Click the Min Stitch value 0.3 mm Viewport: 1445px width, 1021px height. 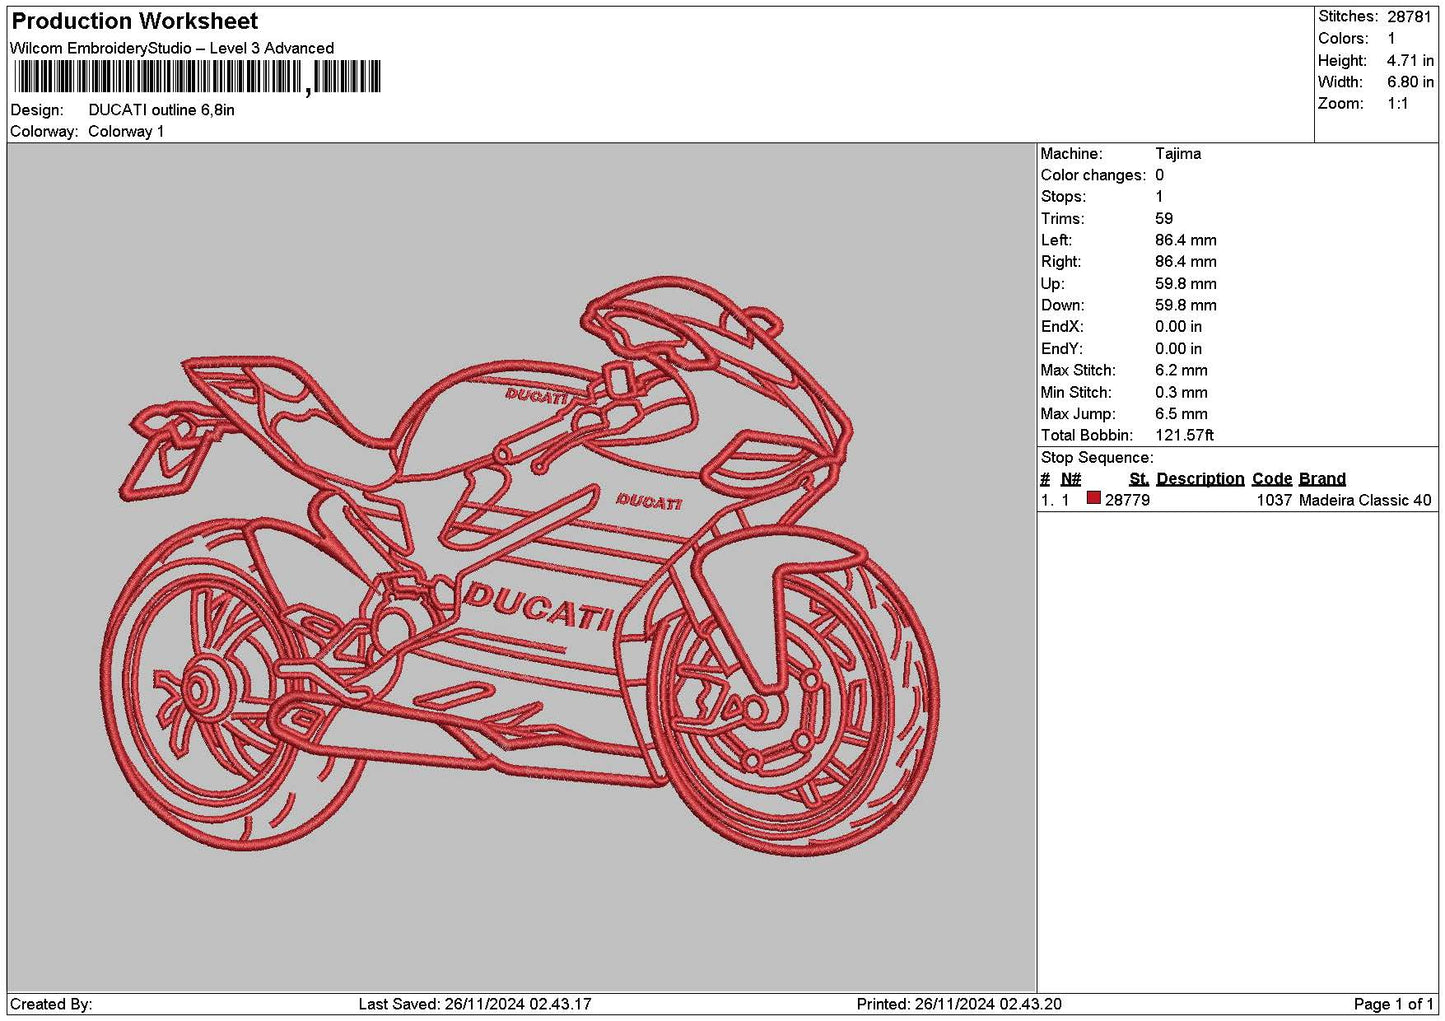click(x=1181, y=393)
